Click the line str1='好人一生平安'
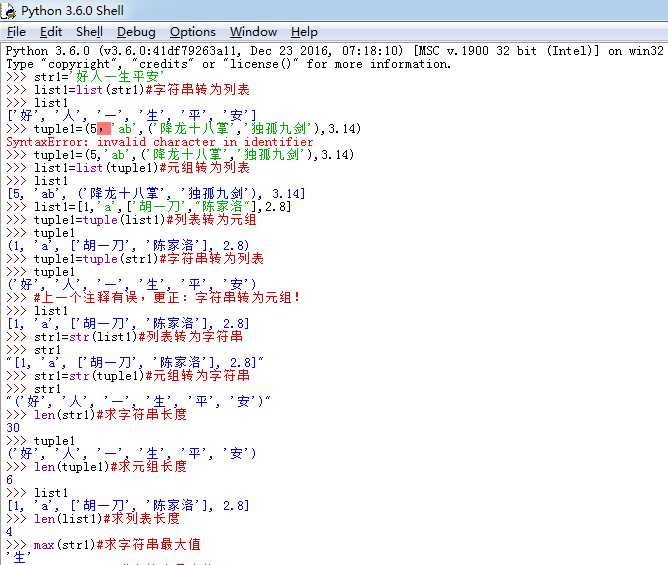 [x=99, y=77]
